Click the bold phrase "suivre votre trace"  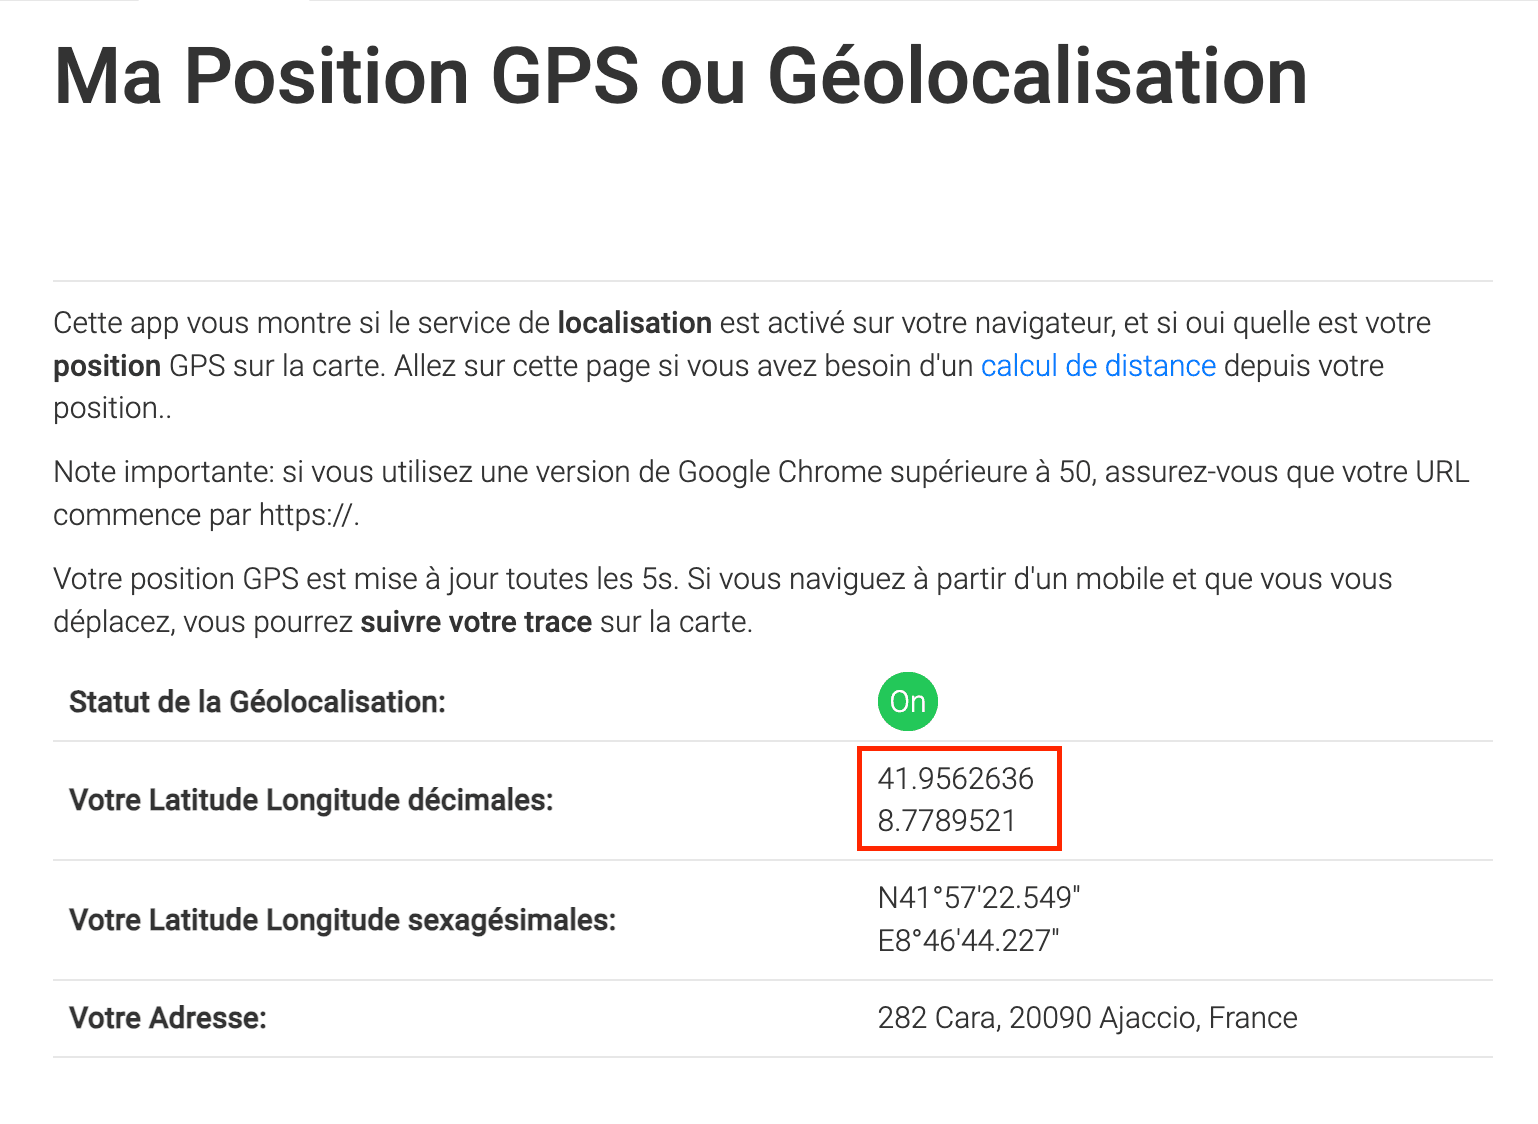(476, 622)
